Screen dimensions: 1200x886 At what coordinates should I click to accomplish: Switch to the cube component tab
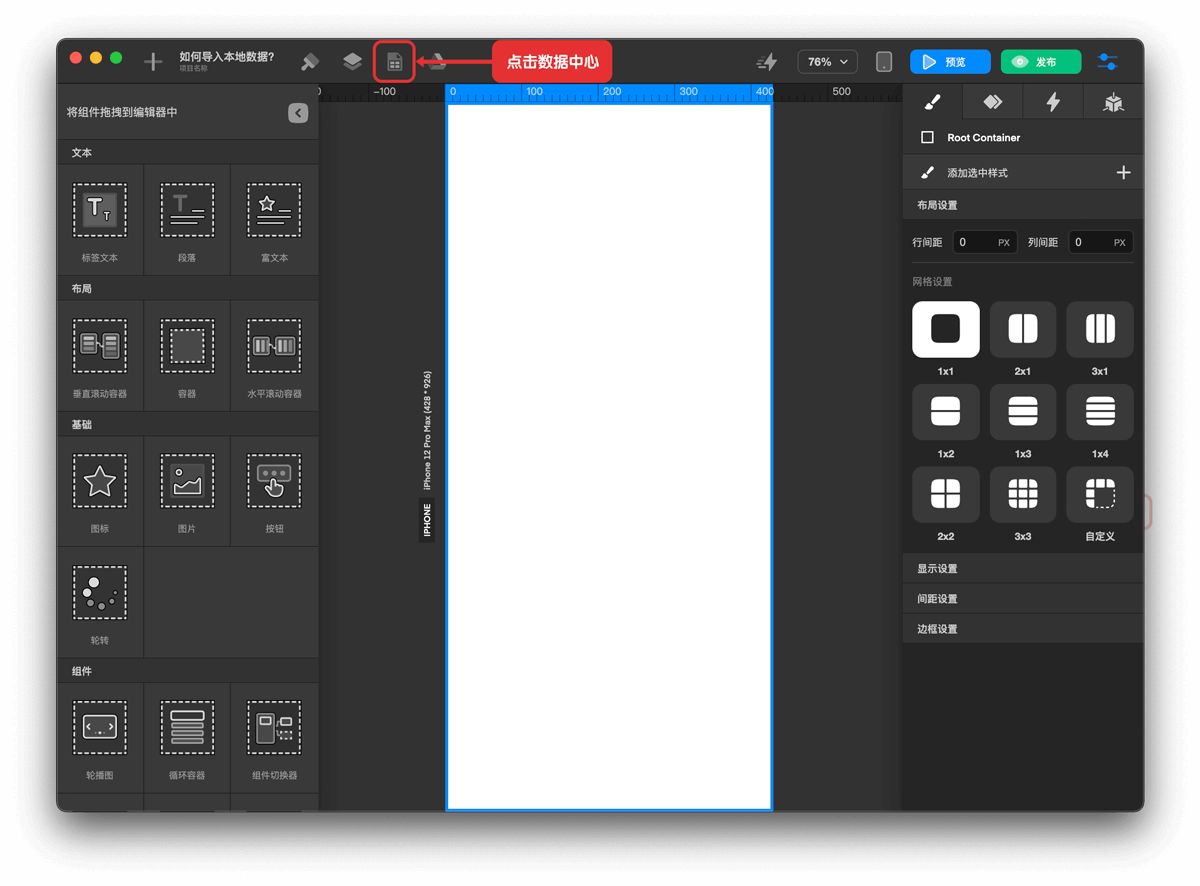(x=1113, y=102)
